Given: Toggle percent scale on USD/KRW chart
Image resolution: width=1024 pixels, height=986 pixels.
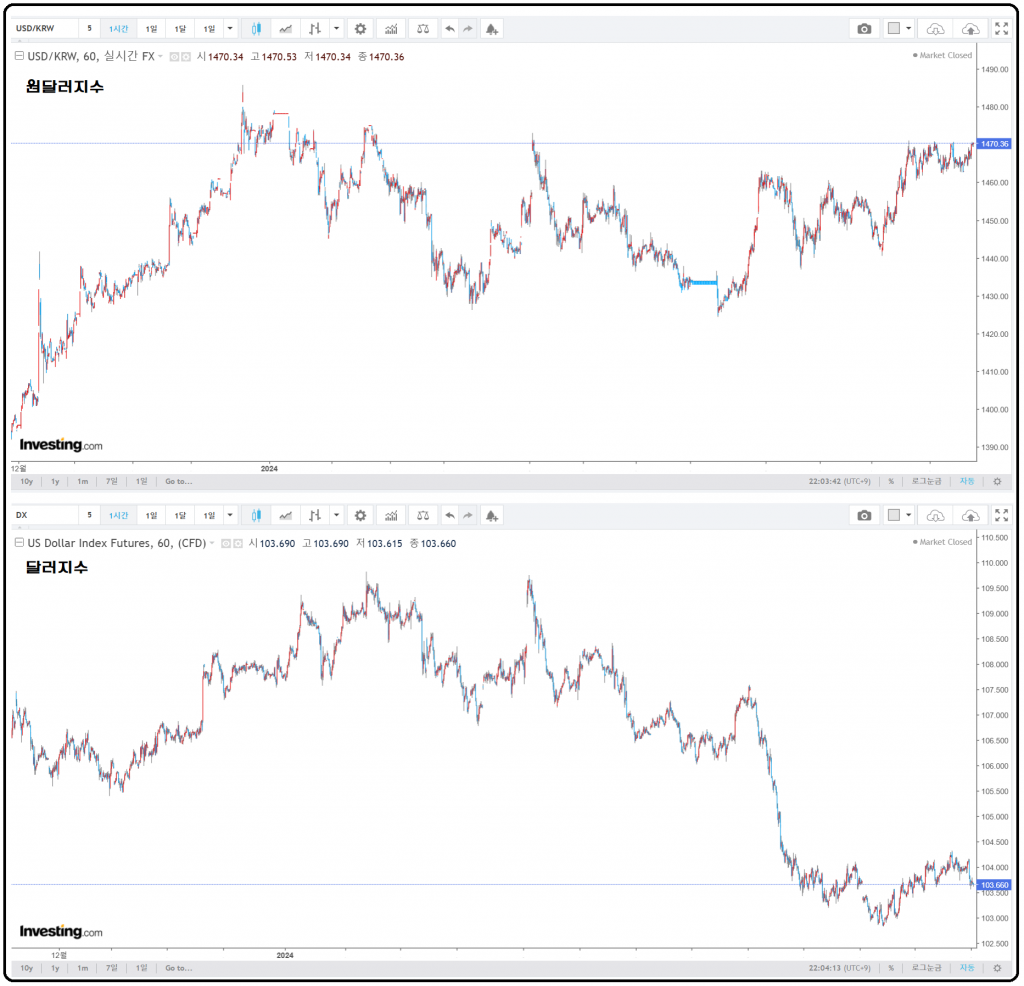Looking at the screenshot, I should click(x=890, y=481).
